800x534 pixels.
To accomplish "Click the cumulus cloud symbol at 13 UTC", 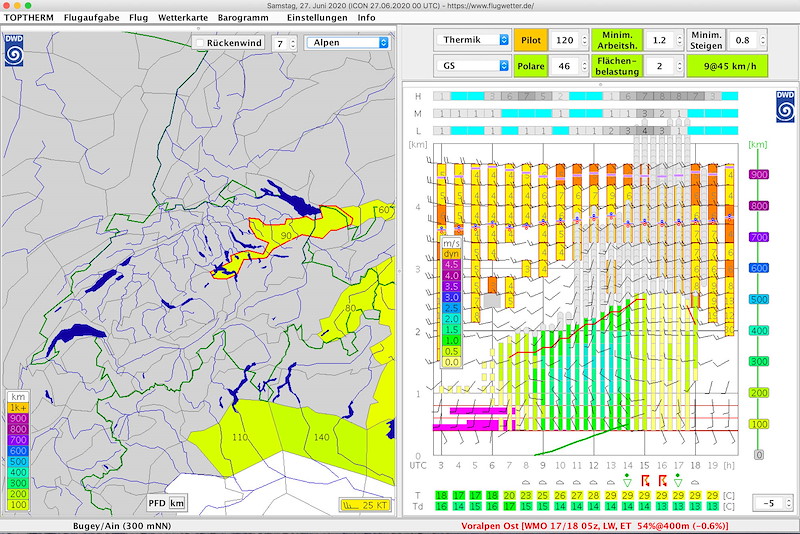I will coord(611,482).
